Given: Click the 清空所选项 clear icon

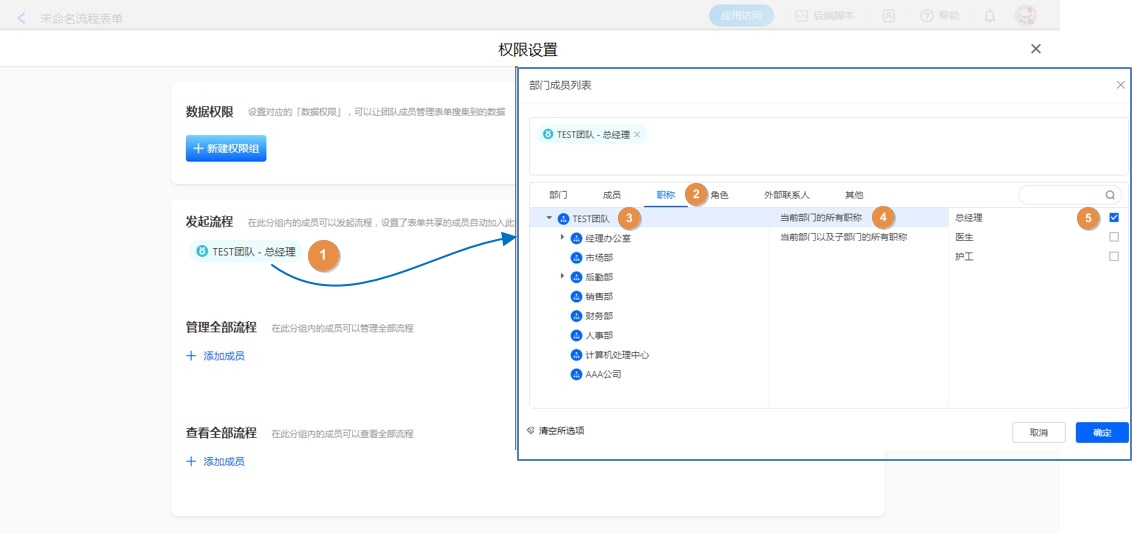Looking at the screenshot, I should [x=531, y=430].
